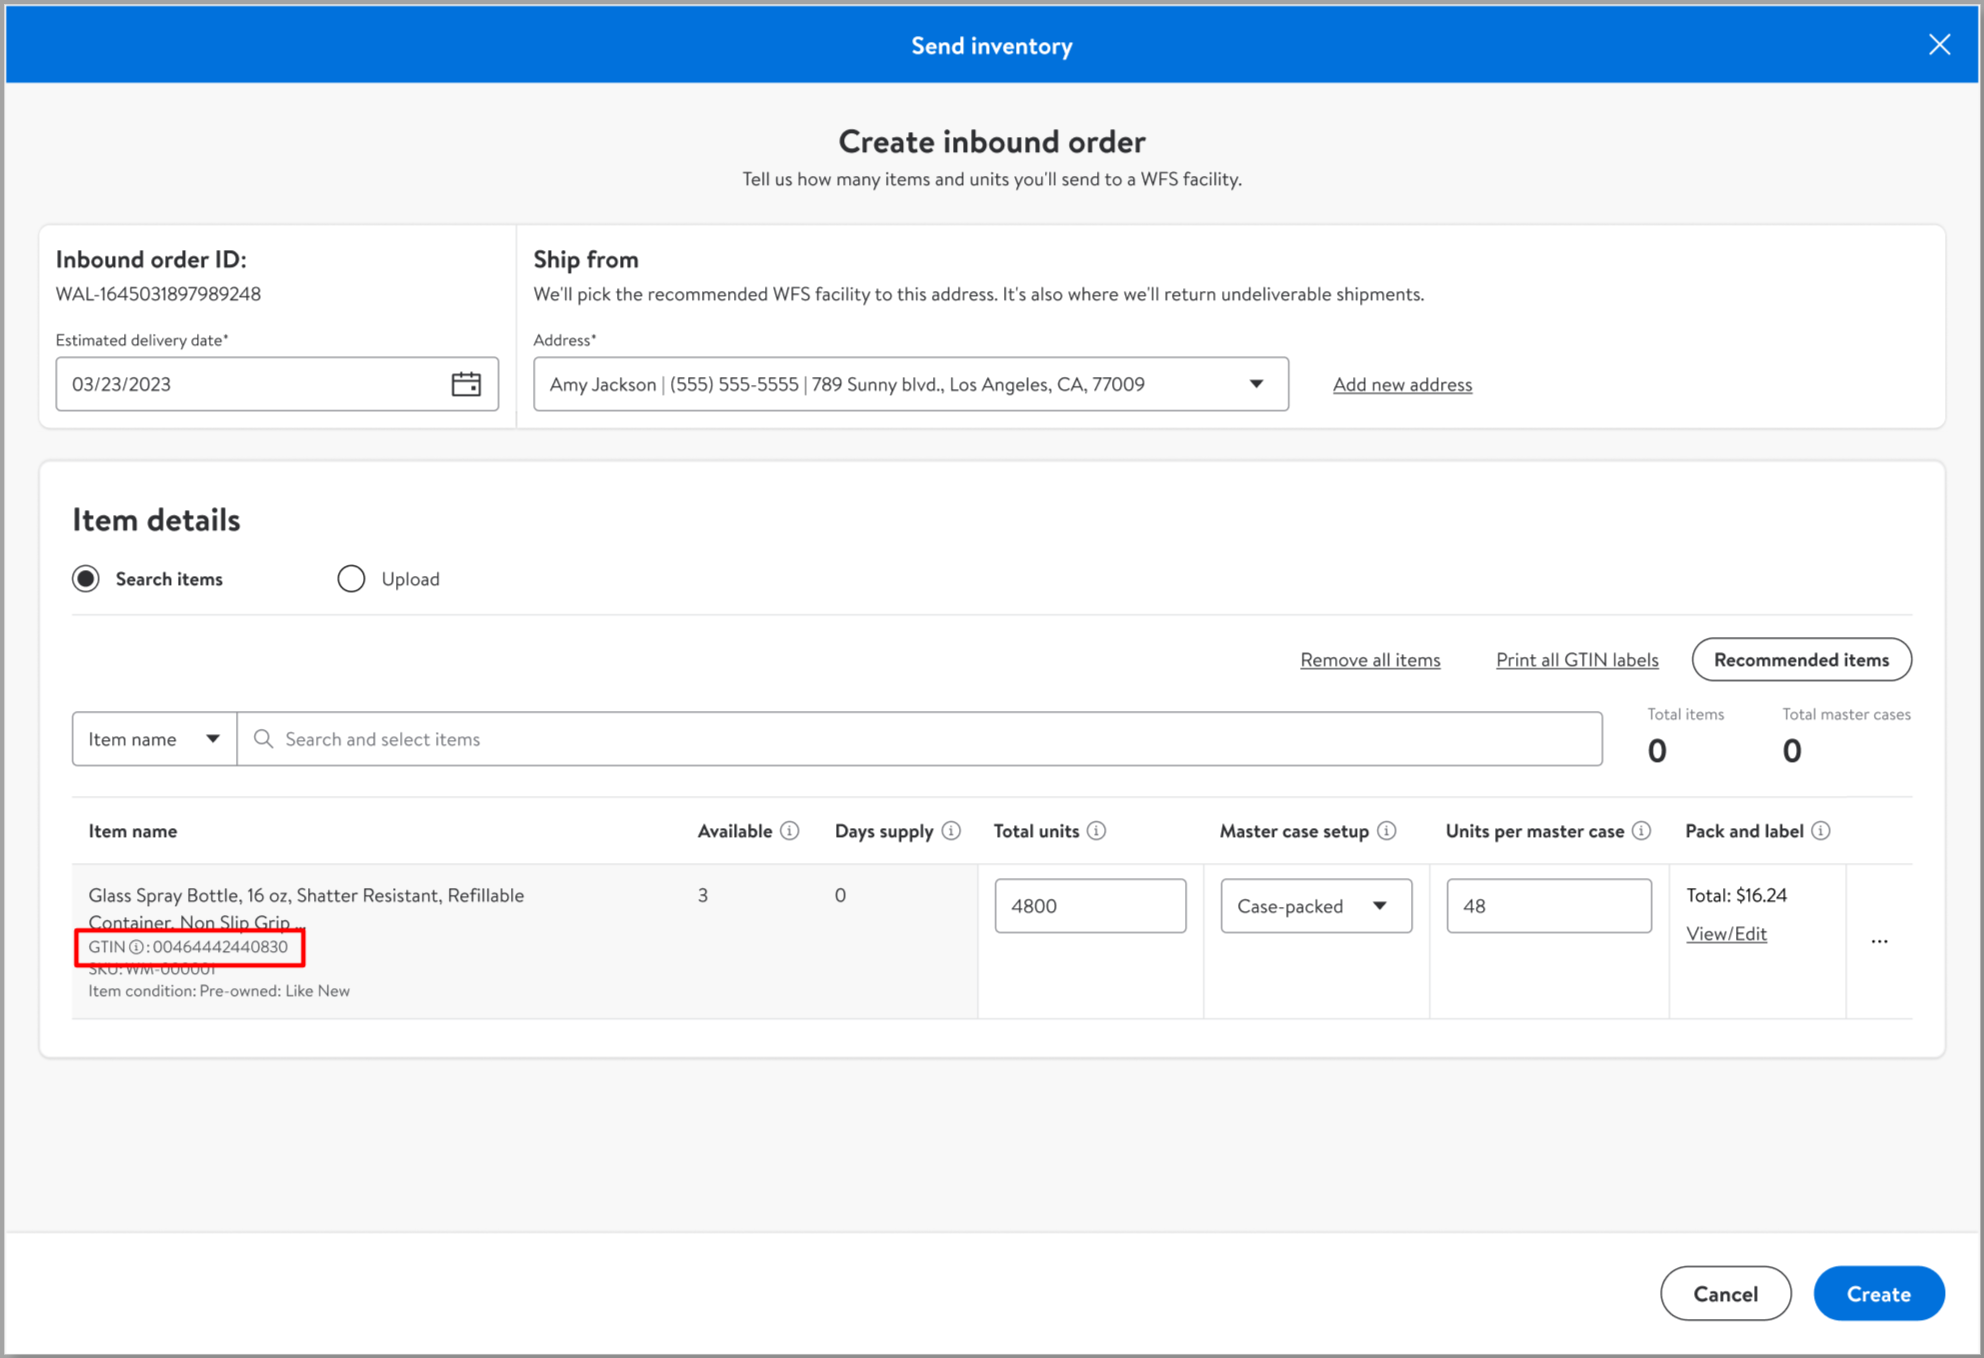Click the Total items count value
This screenshot has width=1984, height=1358.
pos(1657,750)
